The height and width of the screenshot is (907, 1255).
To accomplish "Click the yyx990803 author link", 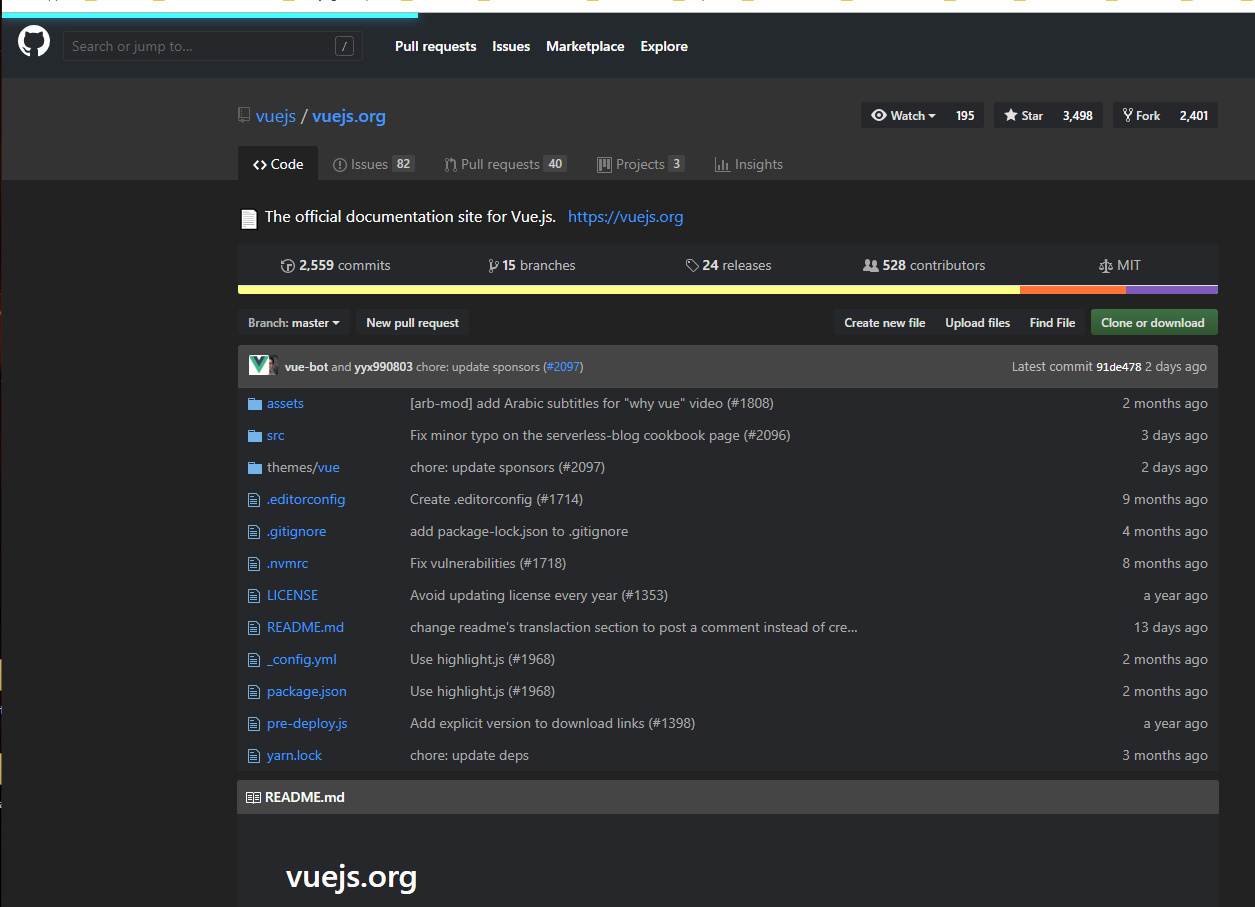I will [x=383, y=367].
